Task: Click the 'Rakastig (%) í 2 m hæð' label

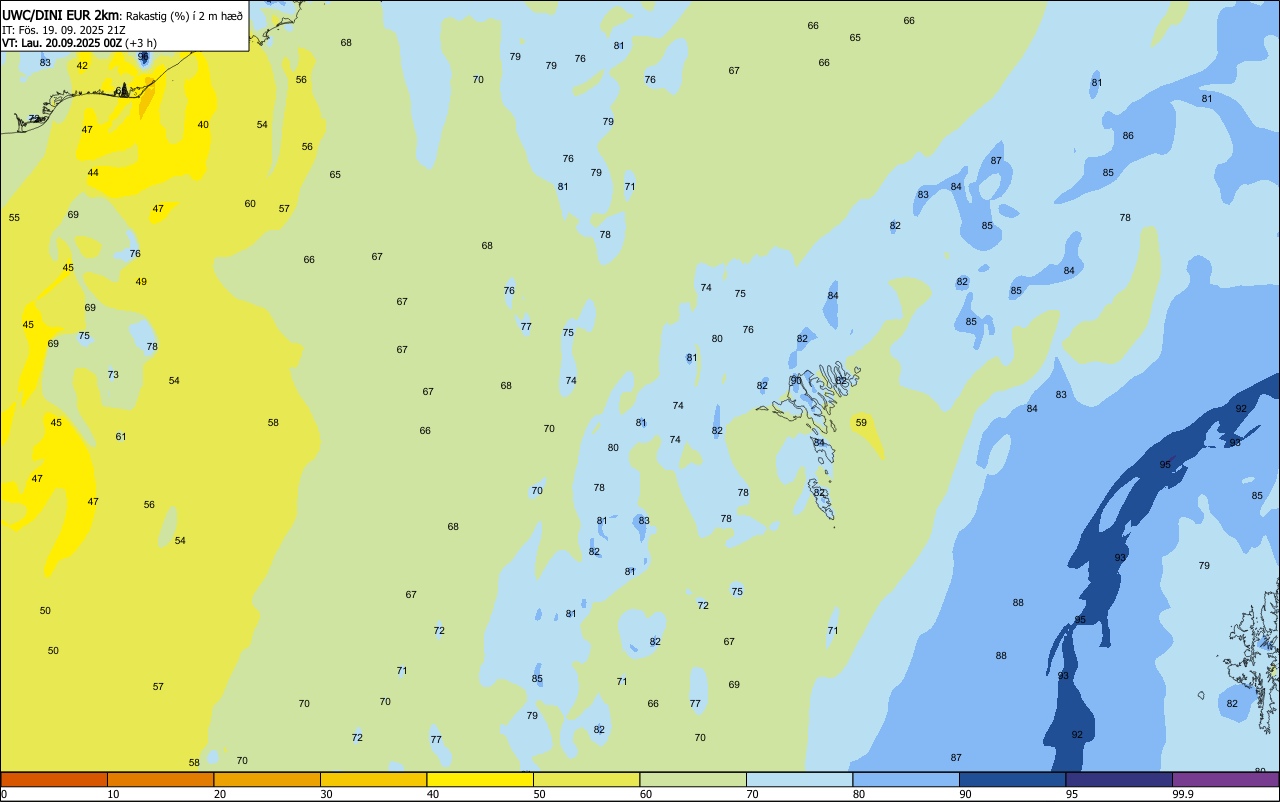Action: coord(184,16)
